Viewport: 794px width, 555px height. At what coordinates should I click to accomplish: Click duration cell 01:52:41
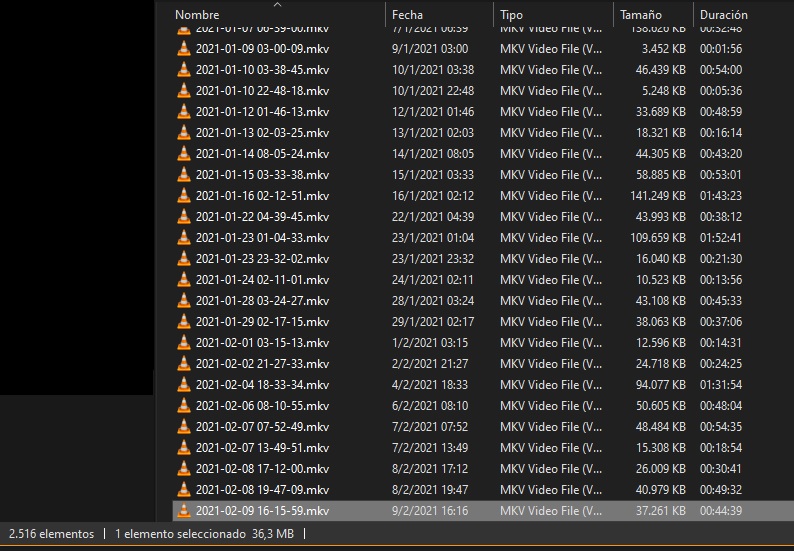721,238
